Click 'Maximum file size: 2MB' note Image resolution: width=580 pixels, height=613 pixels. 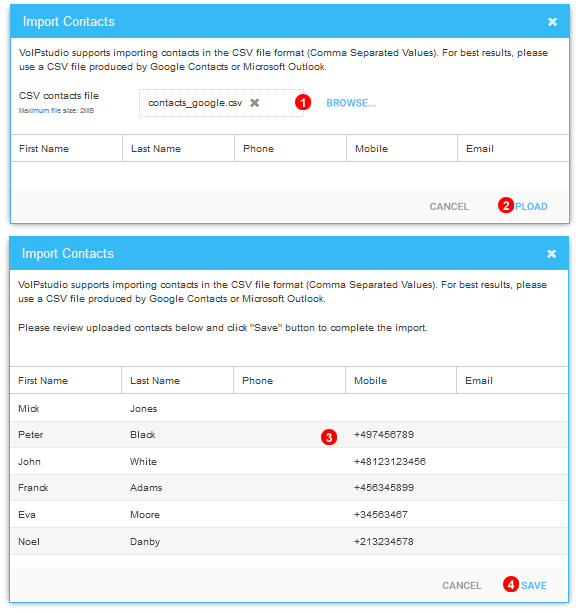pos(56,111)
